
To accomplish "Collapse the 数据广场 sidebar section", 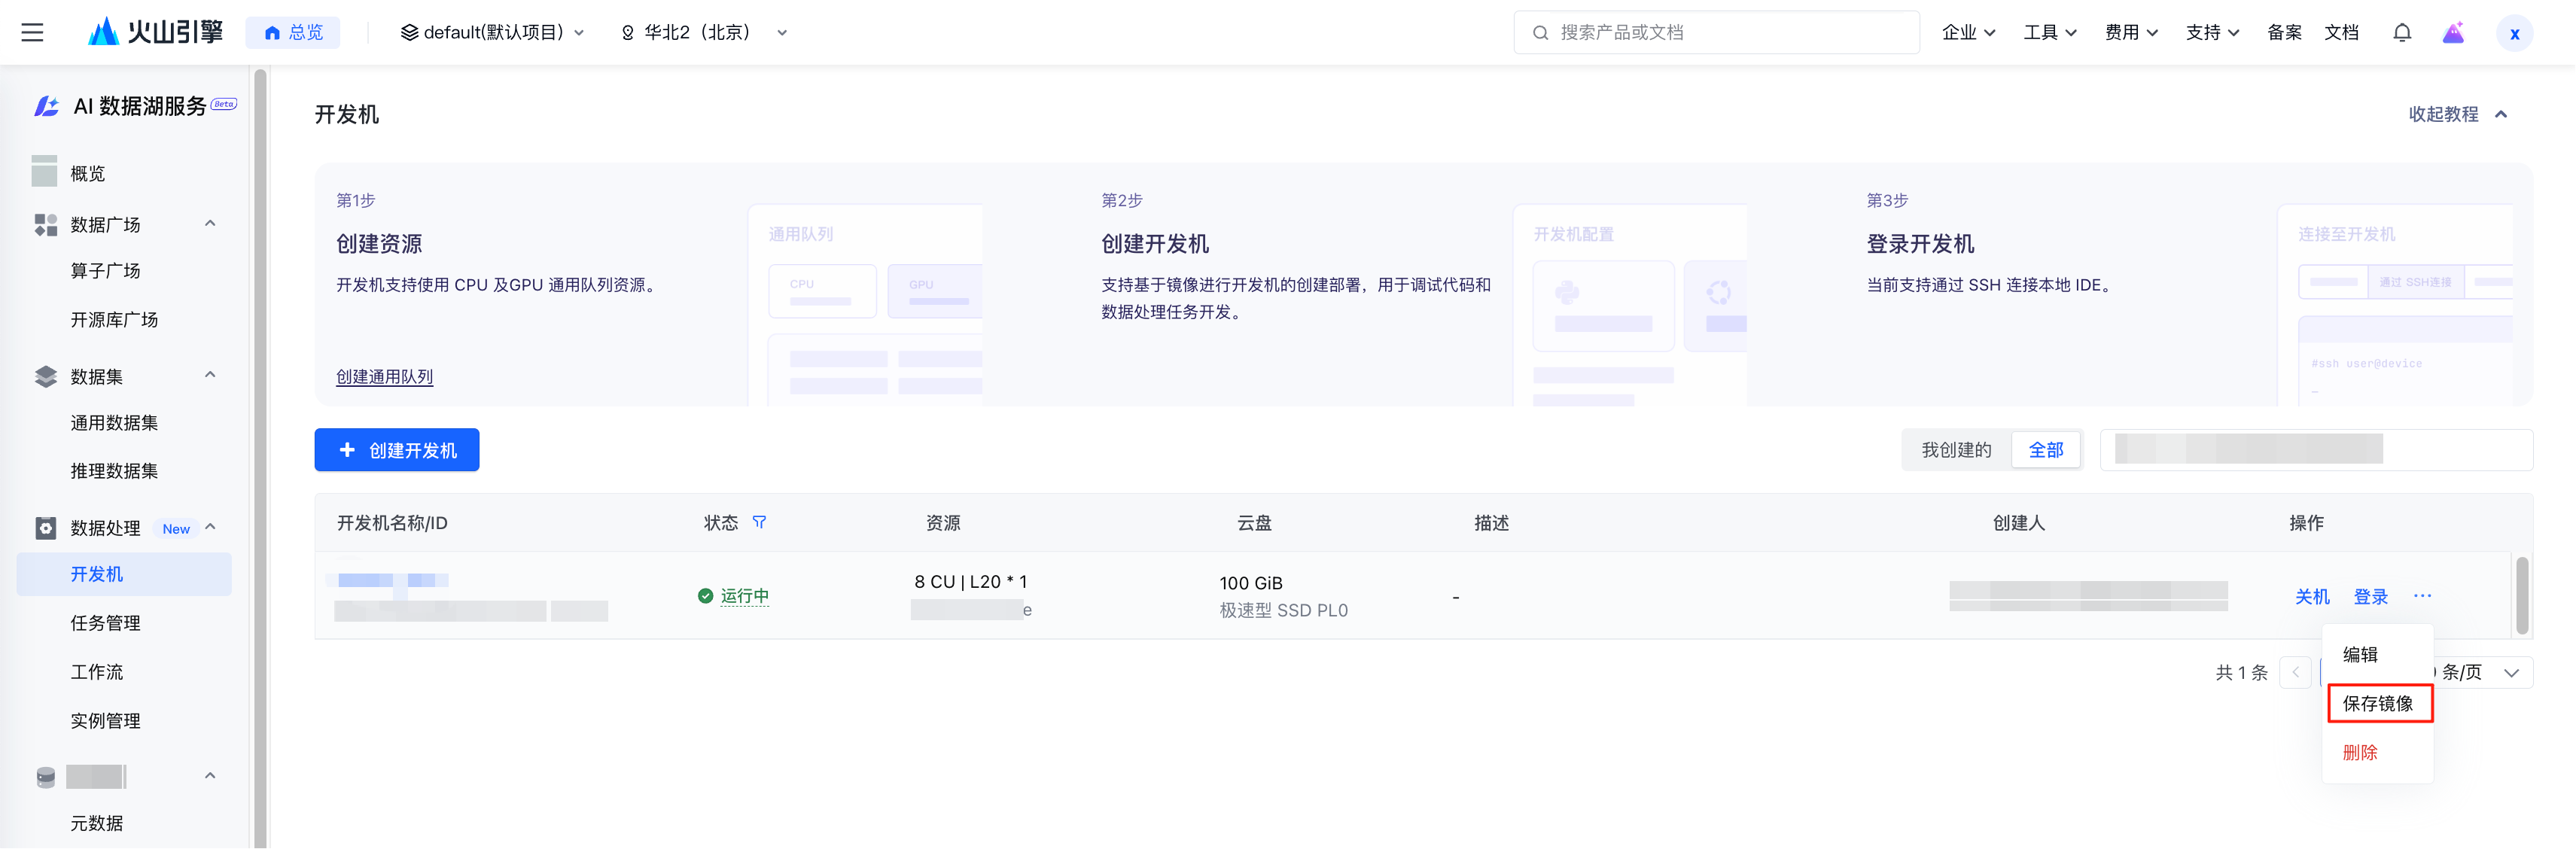I will (x=210, y=223).
